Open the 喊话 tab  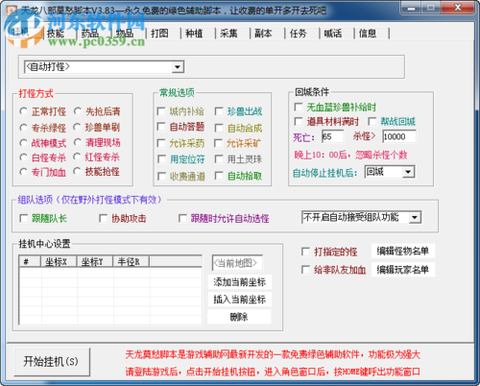[333, 34]
